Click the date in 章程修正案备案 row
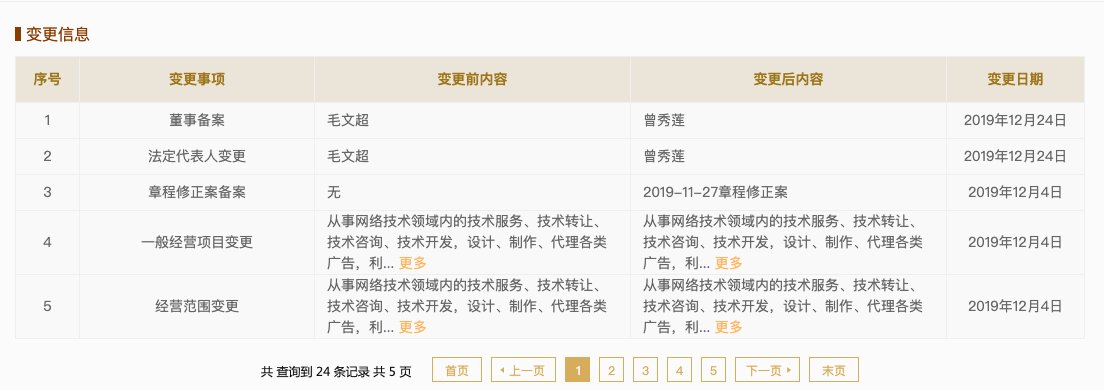The image size is (1104, 390). point(1015,192)
